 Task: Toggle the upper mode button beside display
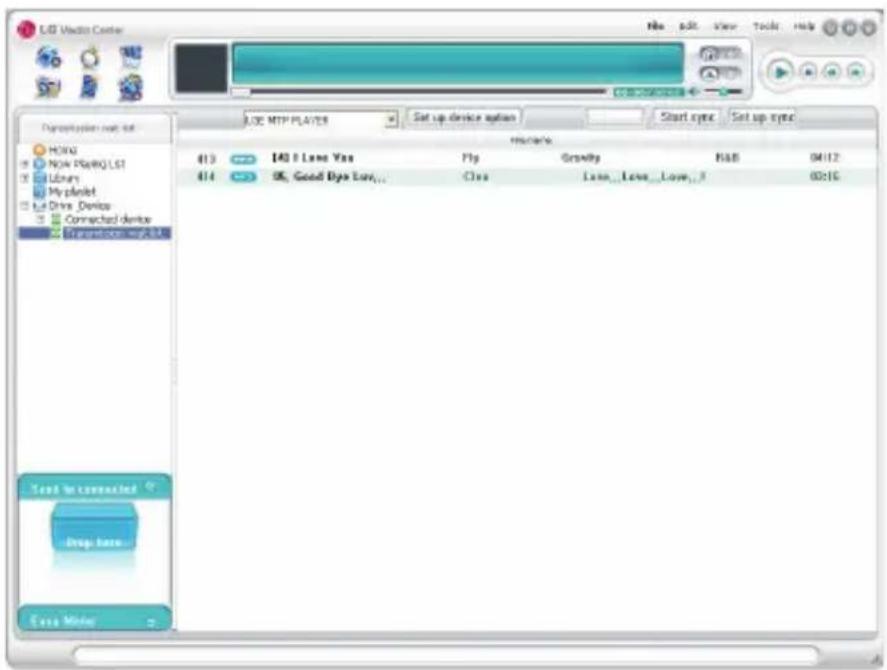pyautogui.click(x=720, y=54)
